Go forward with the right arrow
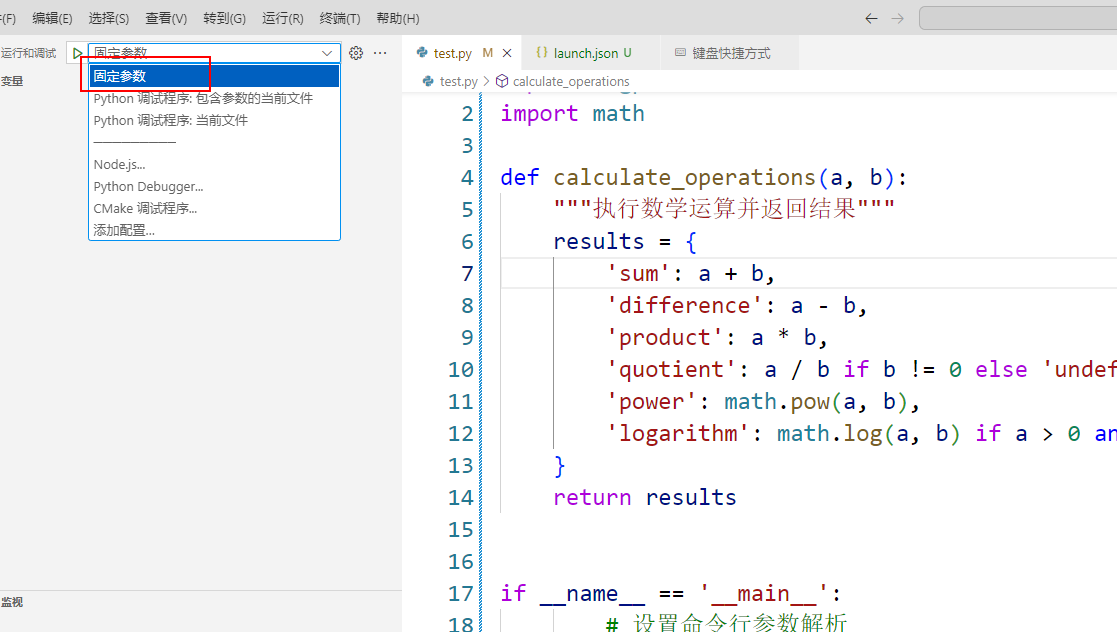This screenshot has height=632, width=1117. click(x=898, y=19)
